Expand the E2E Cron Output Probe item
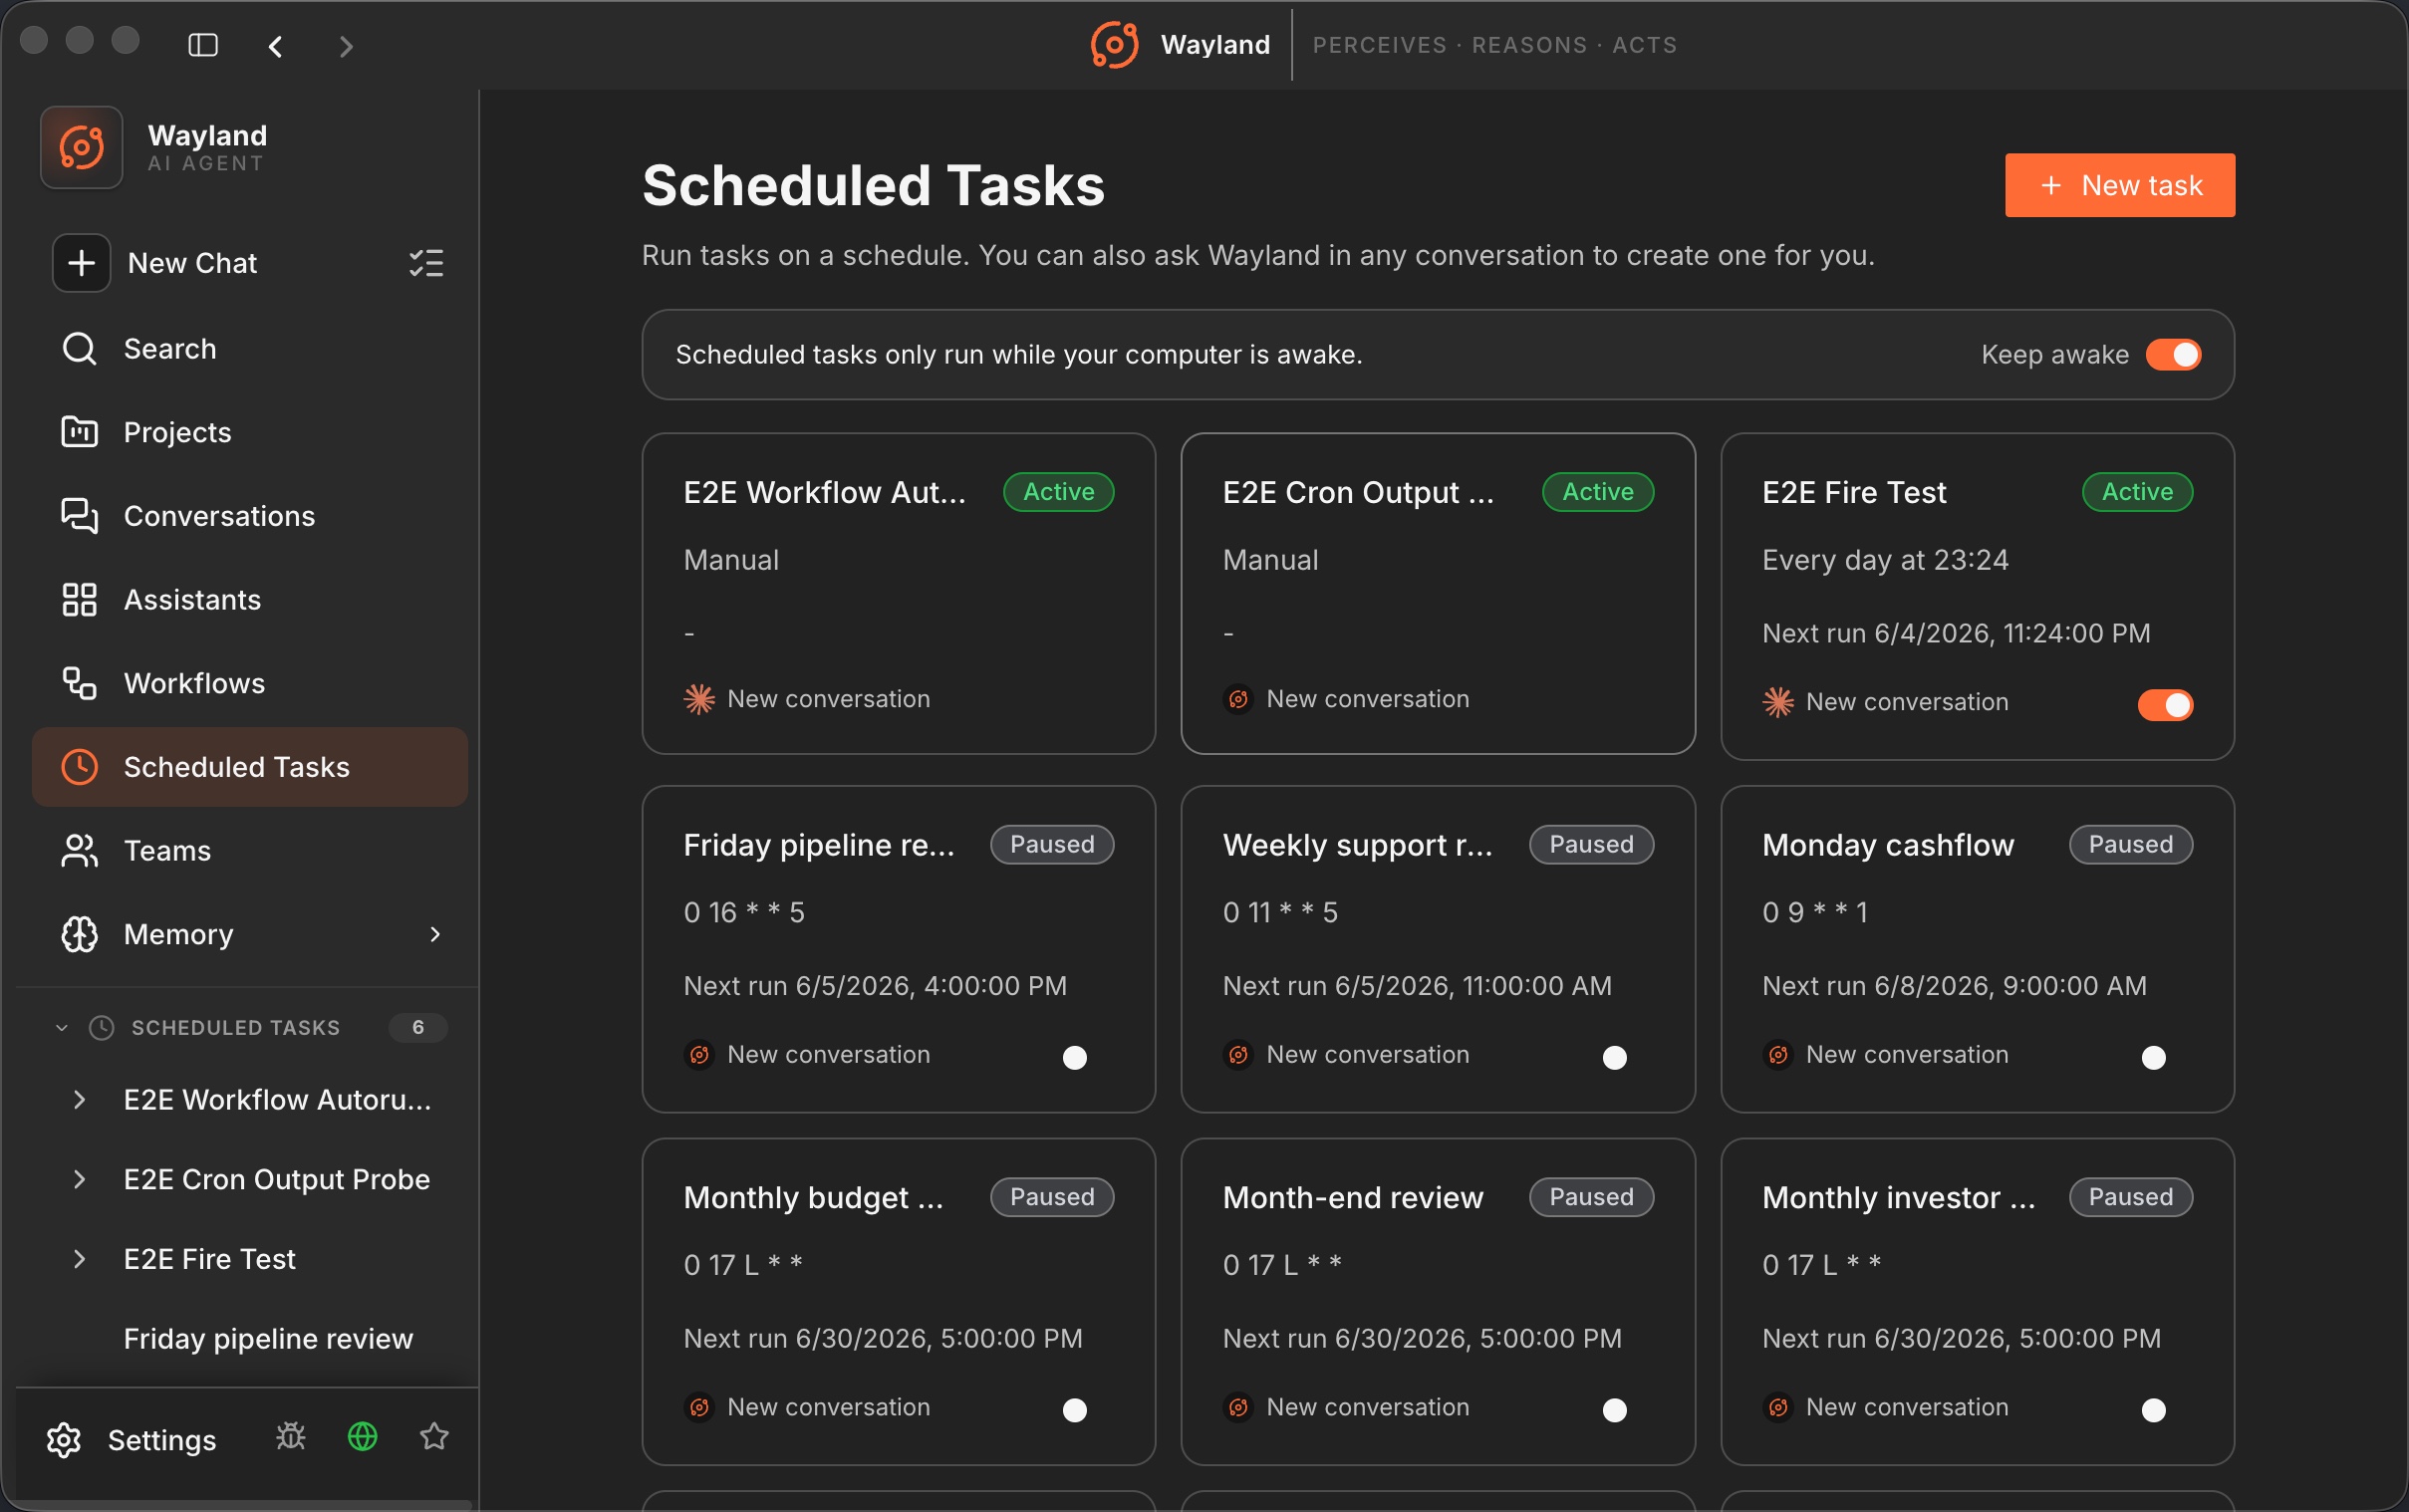 [x=79, y=1180]
